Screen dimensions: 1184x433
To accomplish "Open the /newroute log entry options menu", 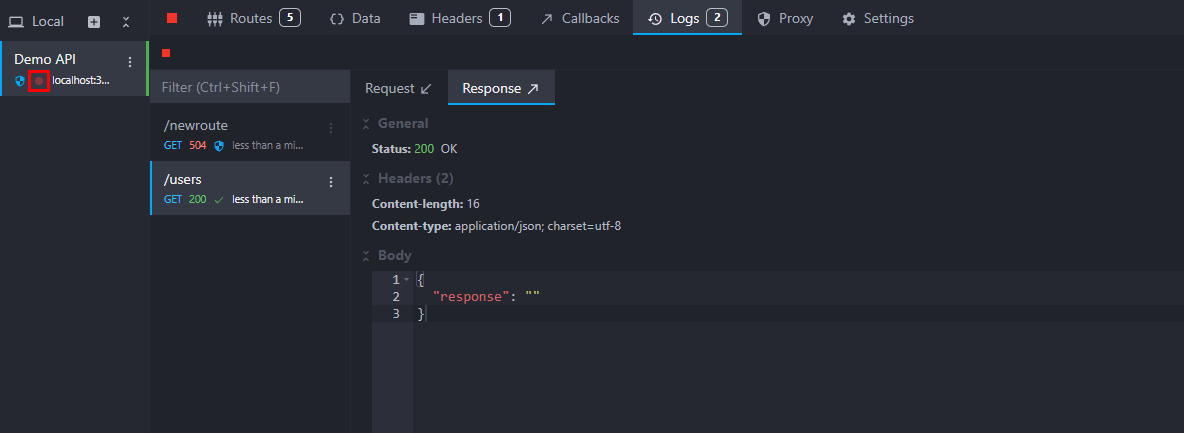I will pos(331,128).
